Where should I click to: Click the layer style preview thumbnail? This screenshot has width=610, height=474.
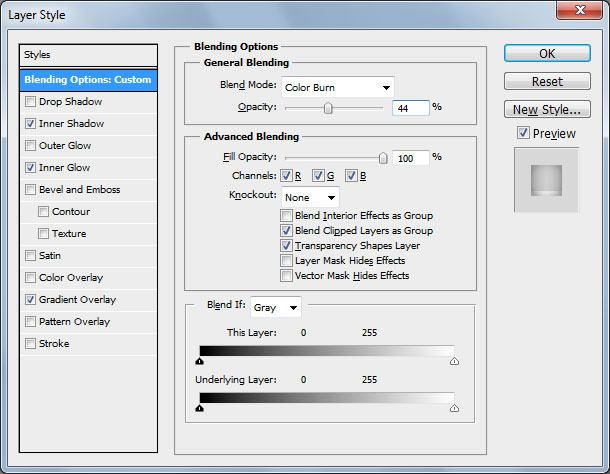tap(545, 180)
